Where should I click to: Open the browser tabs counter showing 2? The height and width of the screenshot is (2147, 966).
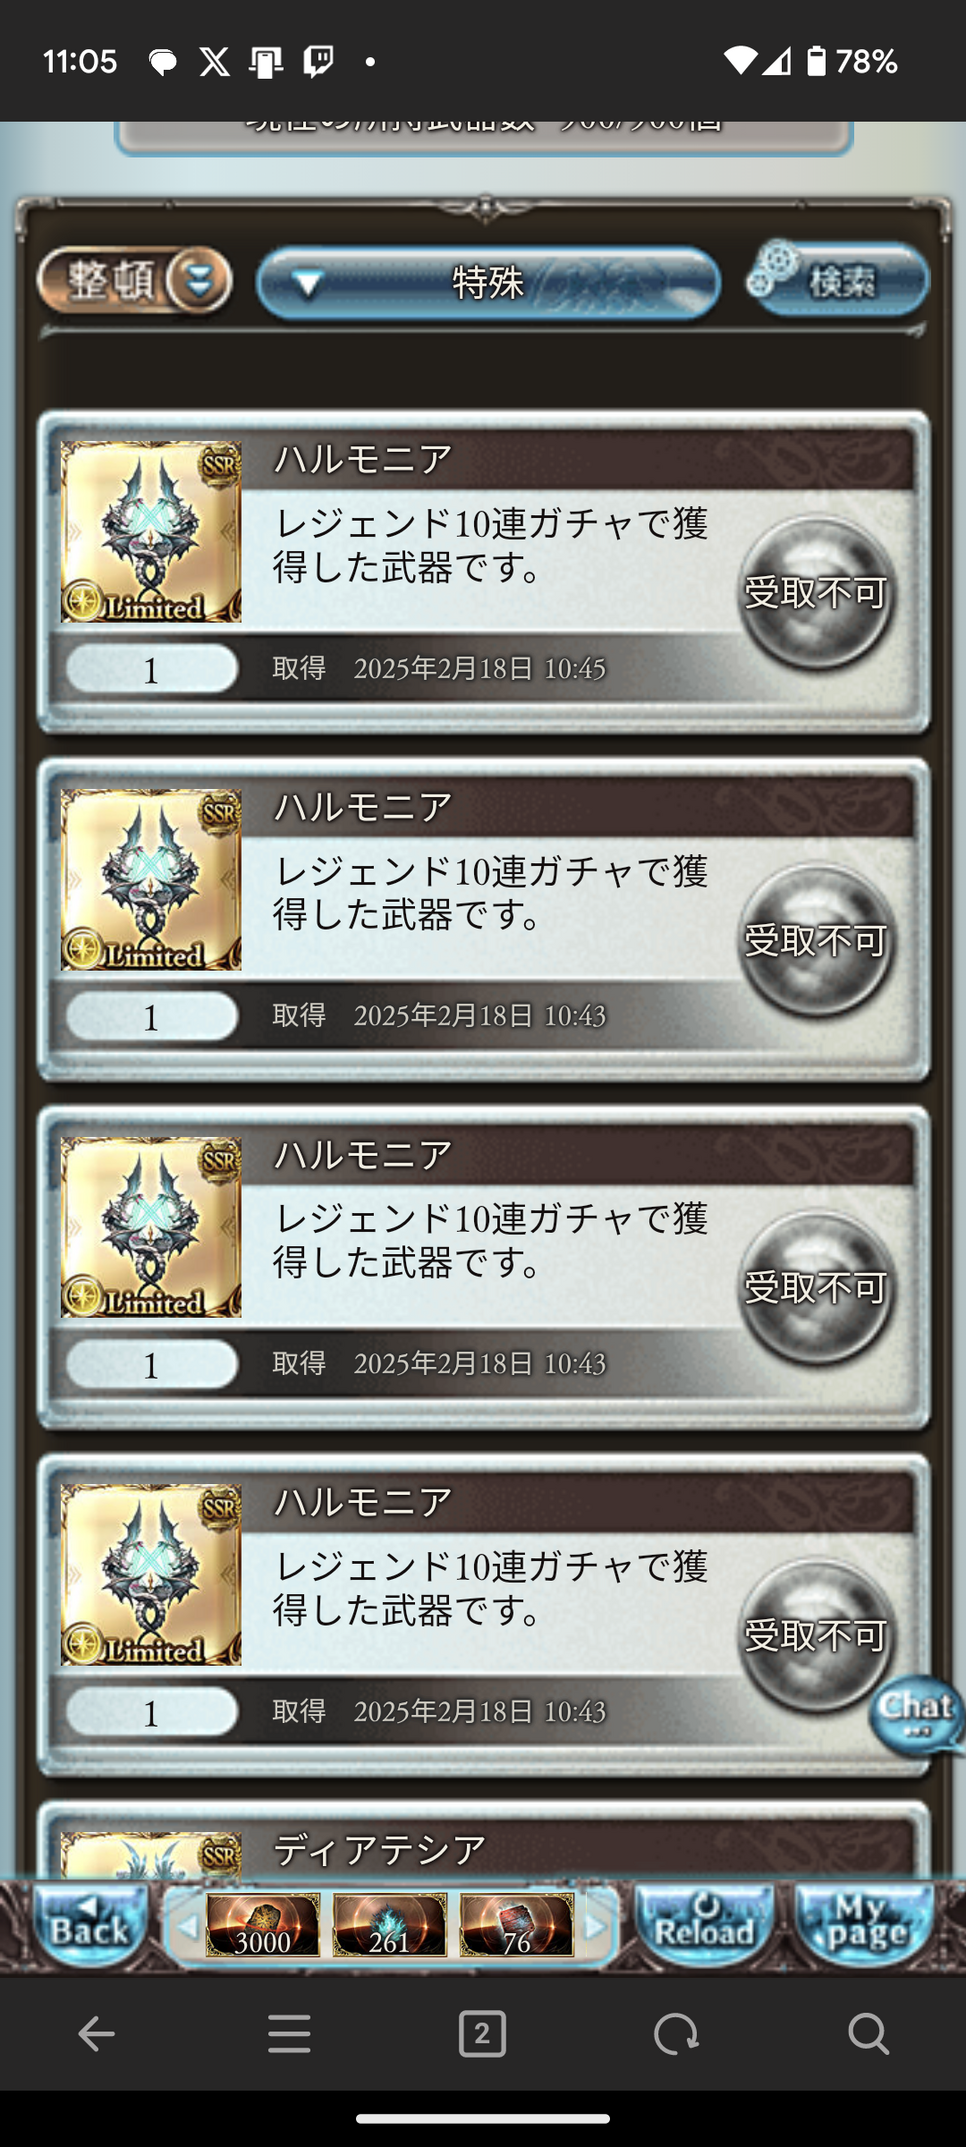pyautogui.click(x=482, y=2034)
